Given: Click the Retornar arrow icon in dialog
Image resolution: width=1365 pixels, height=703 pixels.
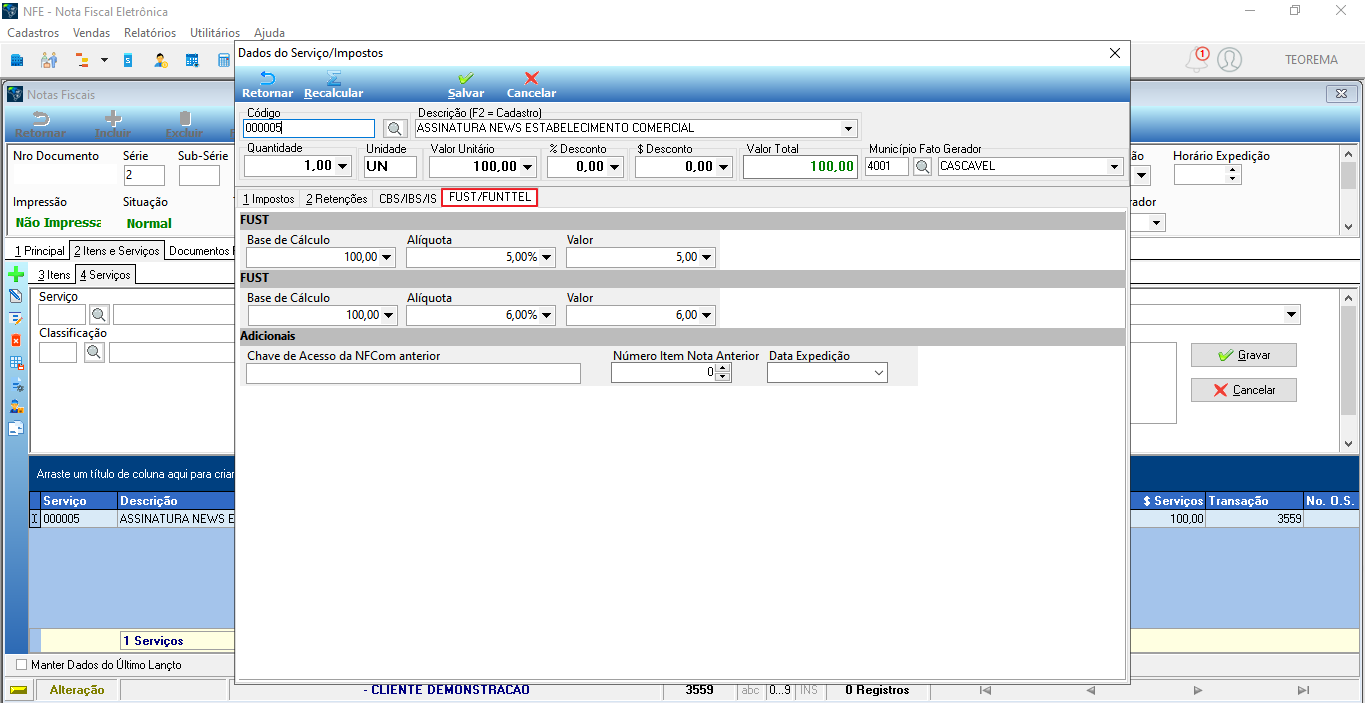Looking at the screenshot, I should pos(267,78).
